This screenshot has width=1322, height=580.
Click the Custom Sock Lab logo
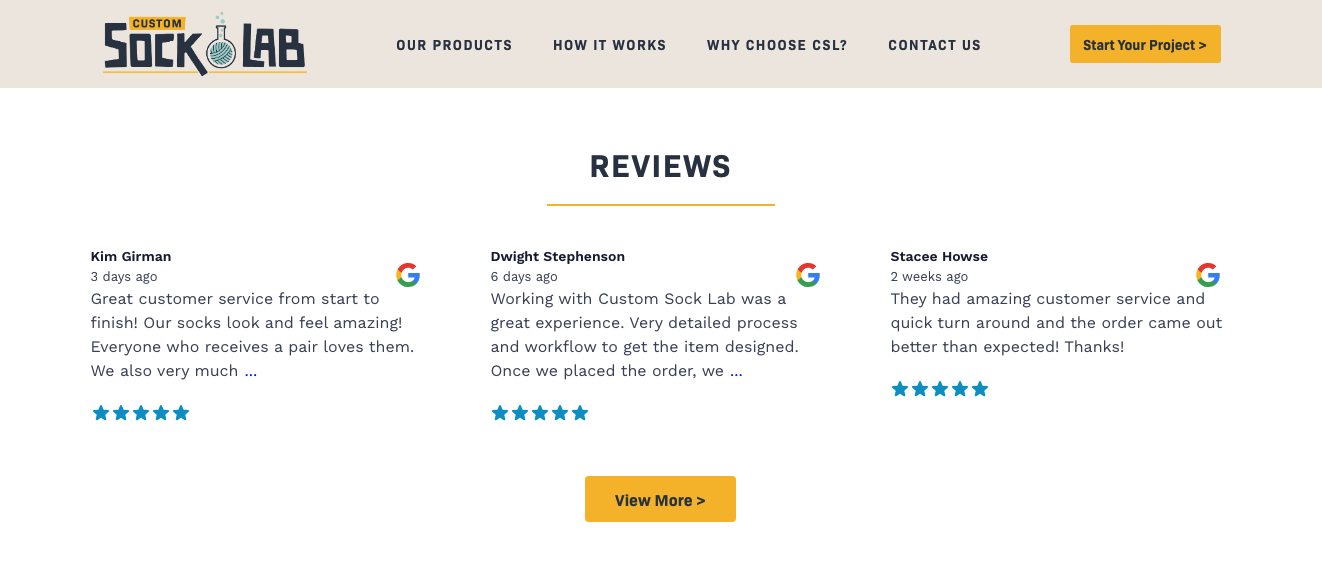205,45
